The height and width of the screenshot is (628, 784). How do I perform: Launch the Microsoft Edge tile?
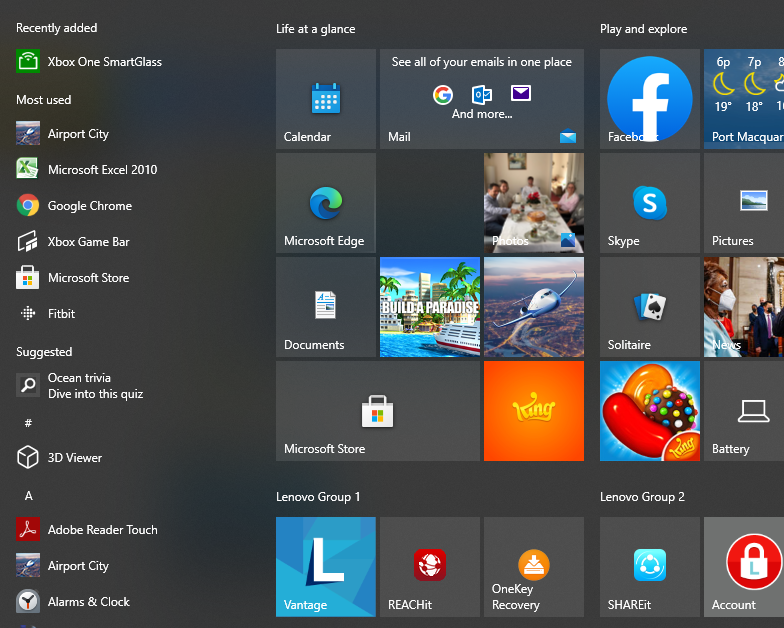(326, 203)
